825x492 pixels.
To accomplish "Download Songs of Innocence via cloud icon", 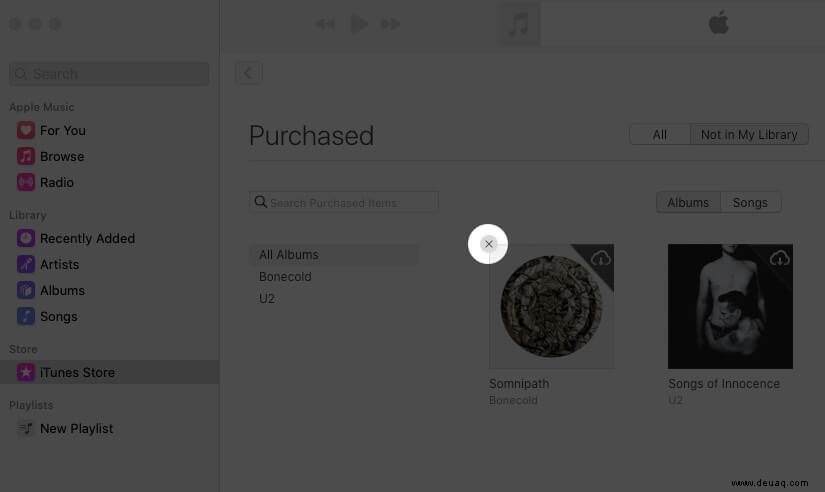I will tap(779, 258).
